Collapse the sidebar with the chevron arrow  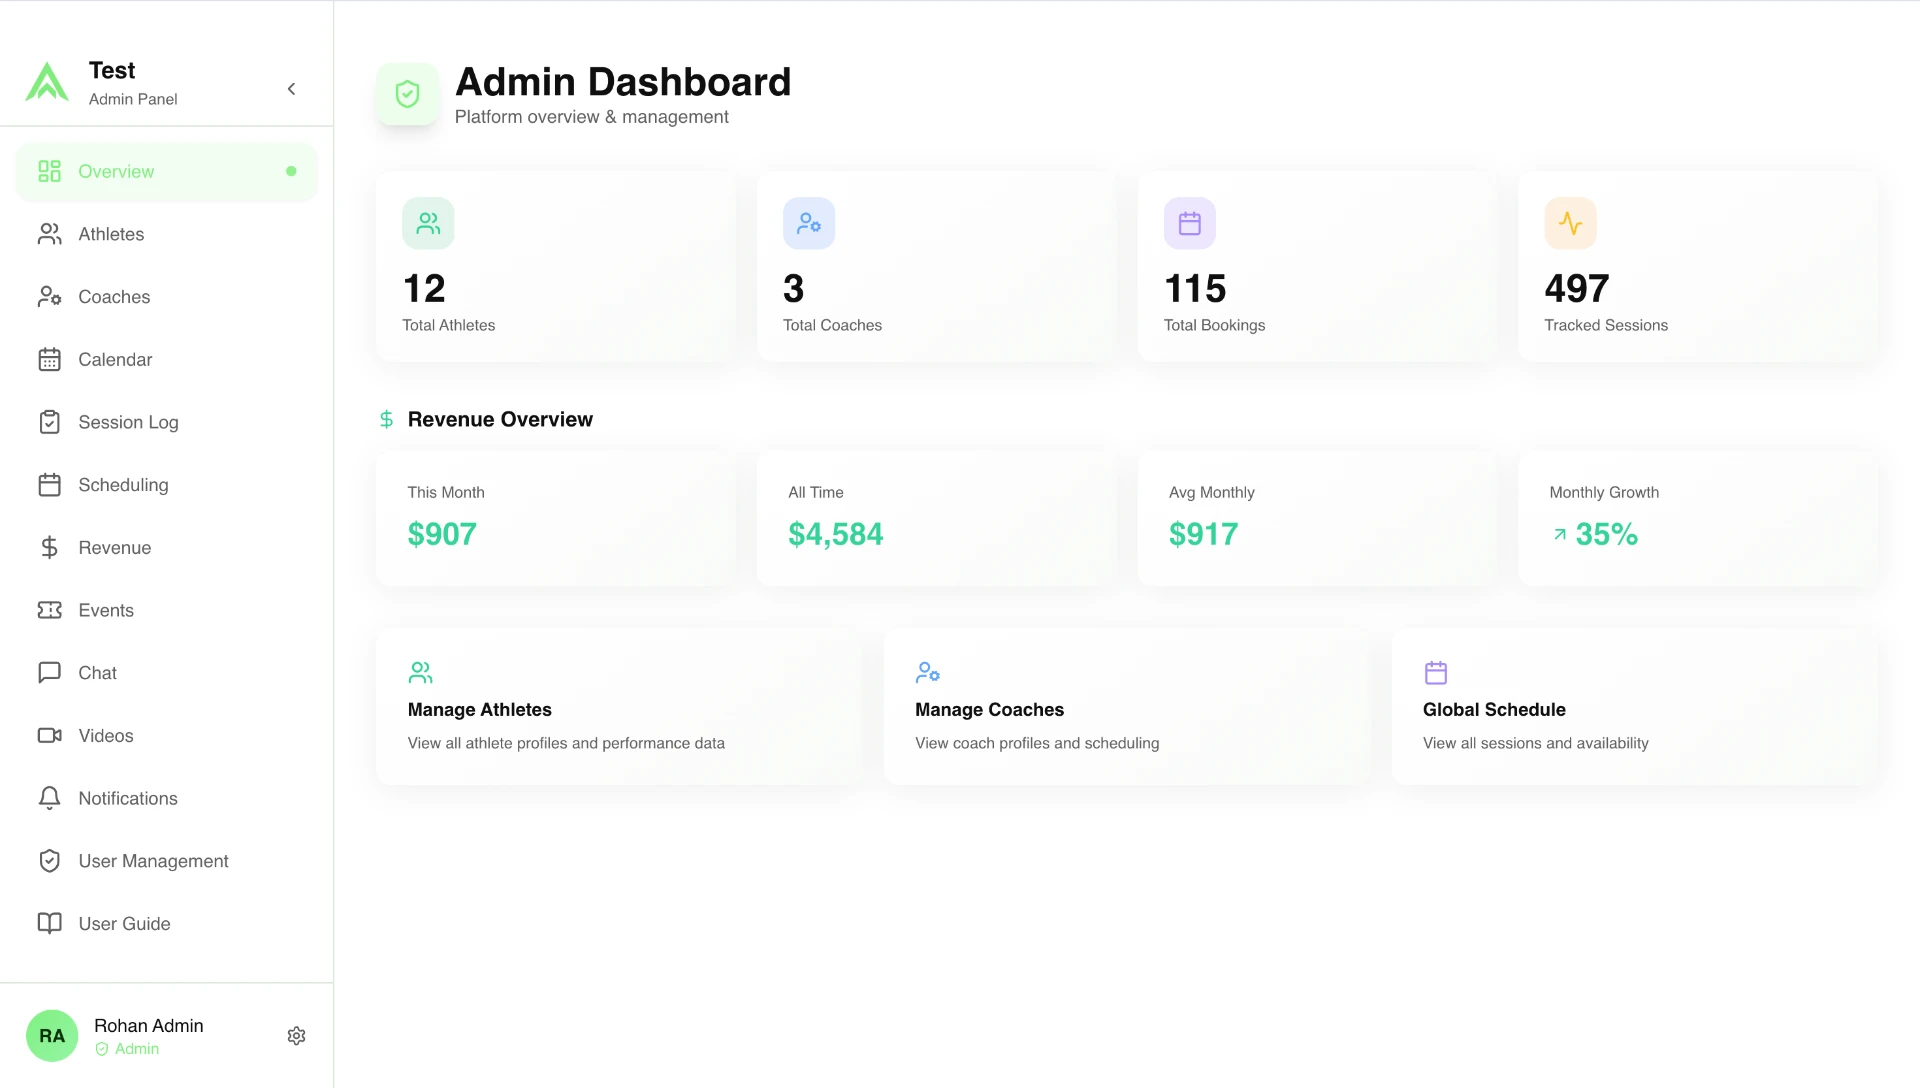pyautogui.click(x=291, y=89)
